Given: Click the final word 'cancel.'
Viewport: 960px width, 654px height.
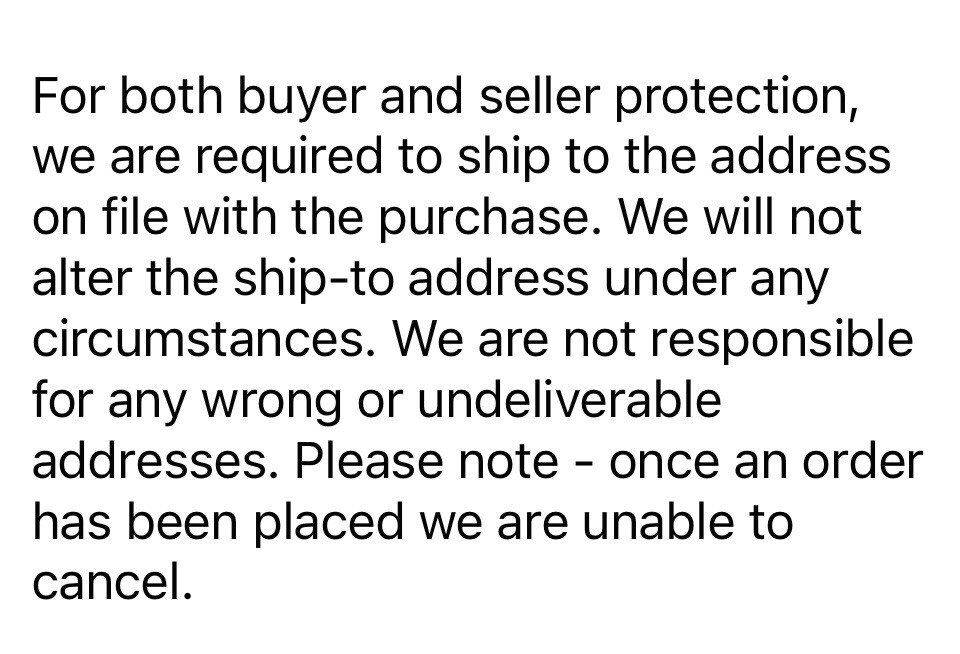Looking at the screenshot, I should 110,583.
